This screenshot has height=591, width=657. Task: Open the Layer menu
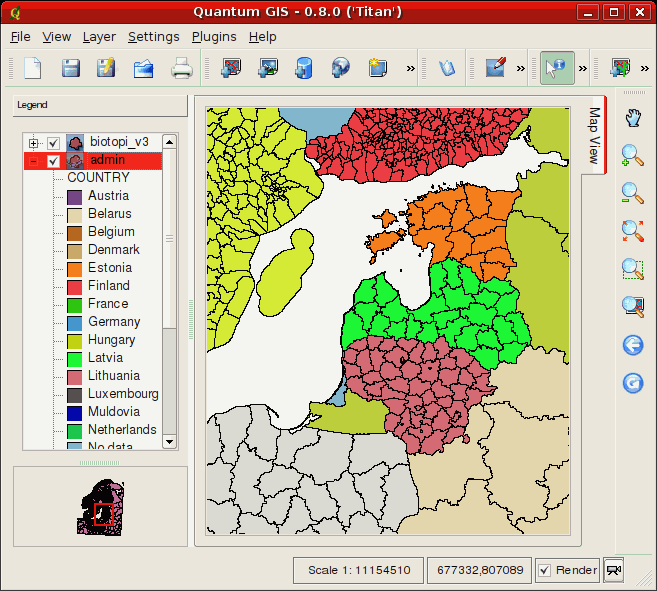[x=99, y=37]
